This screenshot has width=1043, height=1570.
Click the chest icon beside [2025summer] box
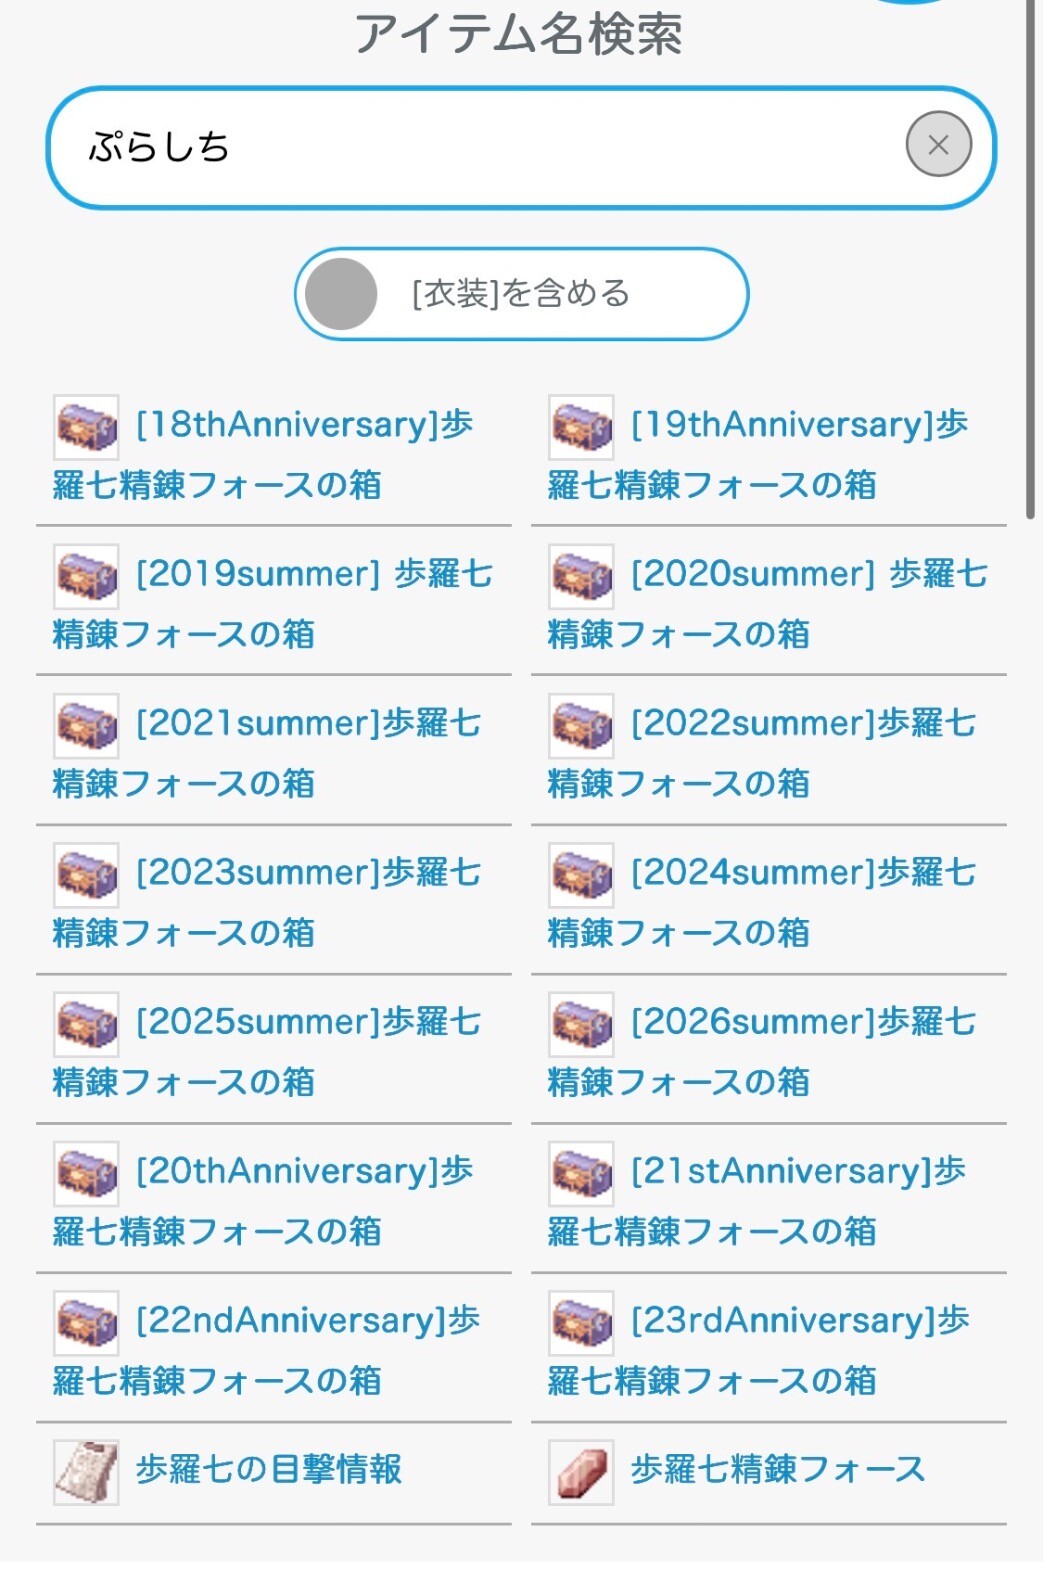pyautogui.click(x=86, y=1024)
